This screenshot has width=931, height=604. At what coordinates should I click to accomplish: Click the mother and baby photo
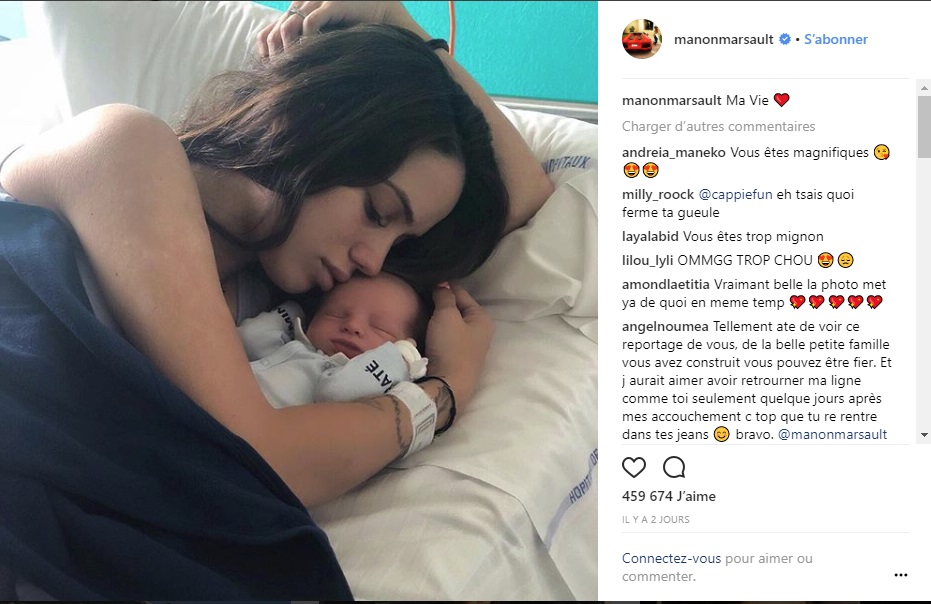[299, 301]
